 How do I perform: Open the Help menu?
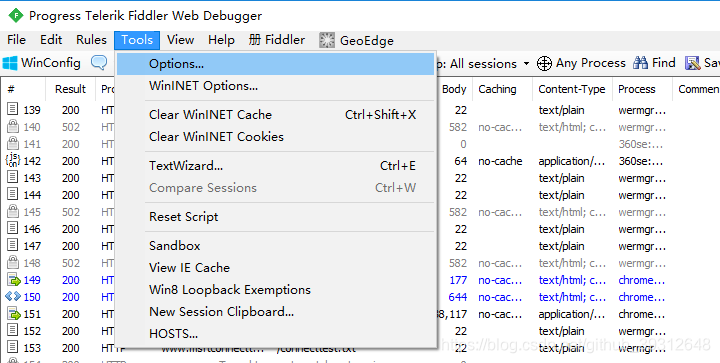click(x=221, y=40)
